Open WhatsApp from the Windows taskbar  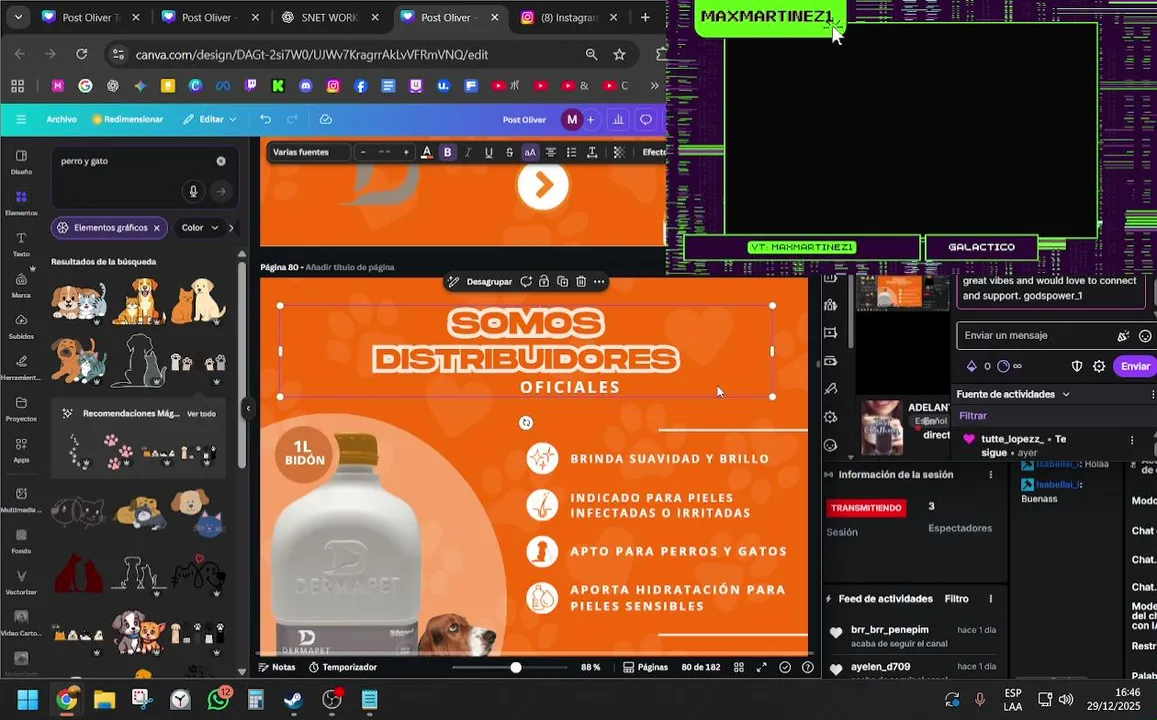[x=218, y=699]
